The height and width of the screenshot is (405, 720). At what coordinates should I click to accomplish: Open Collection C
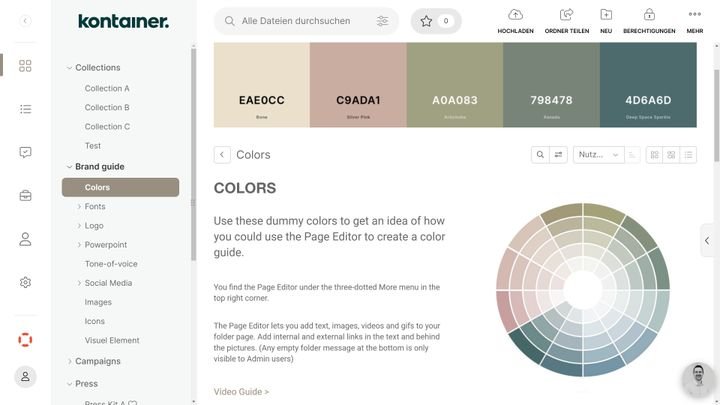pos(107,126)
